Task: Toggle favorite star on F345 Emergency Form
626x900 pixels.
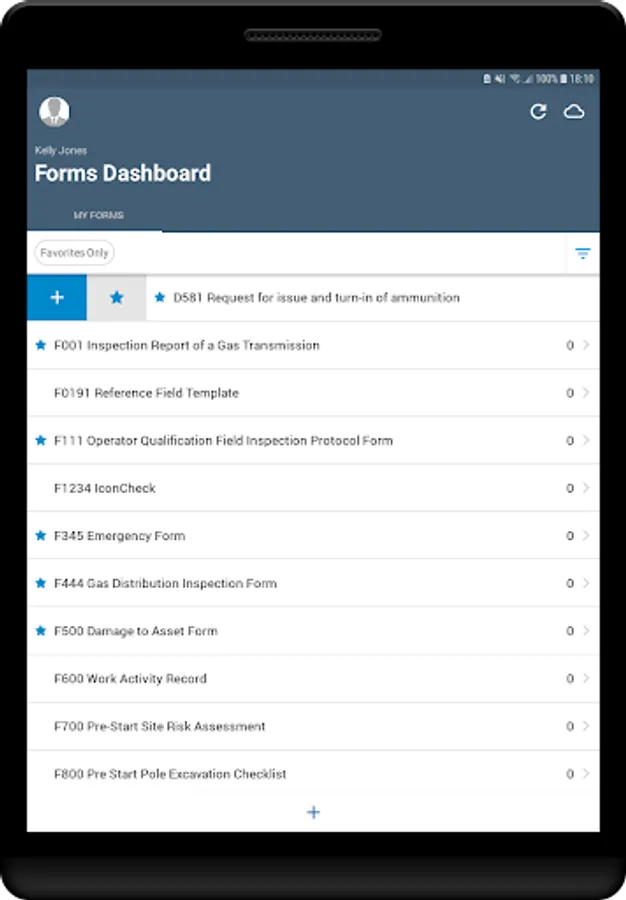Action: point(41,536)
